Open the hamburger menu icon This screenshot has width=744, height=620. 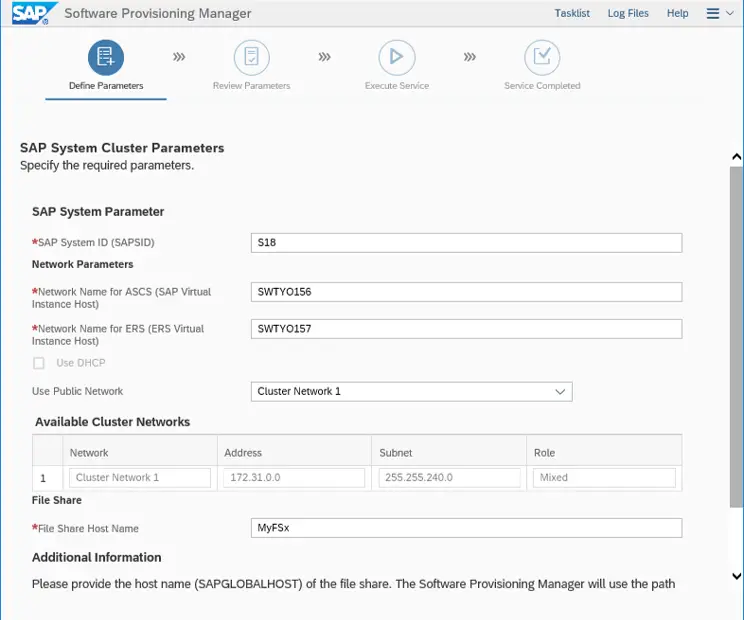coord(713,13)
